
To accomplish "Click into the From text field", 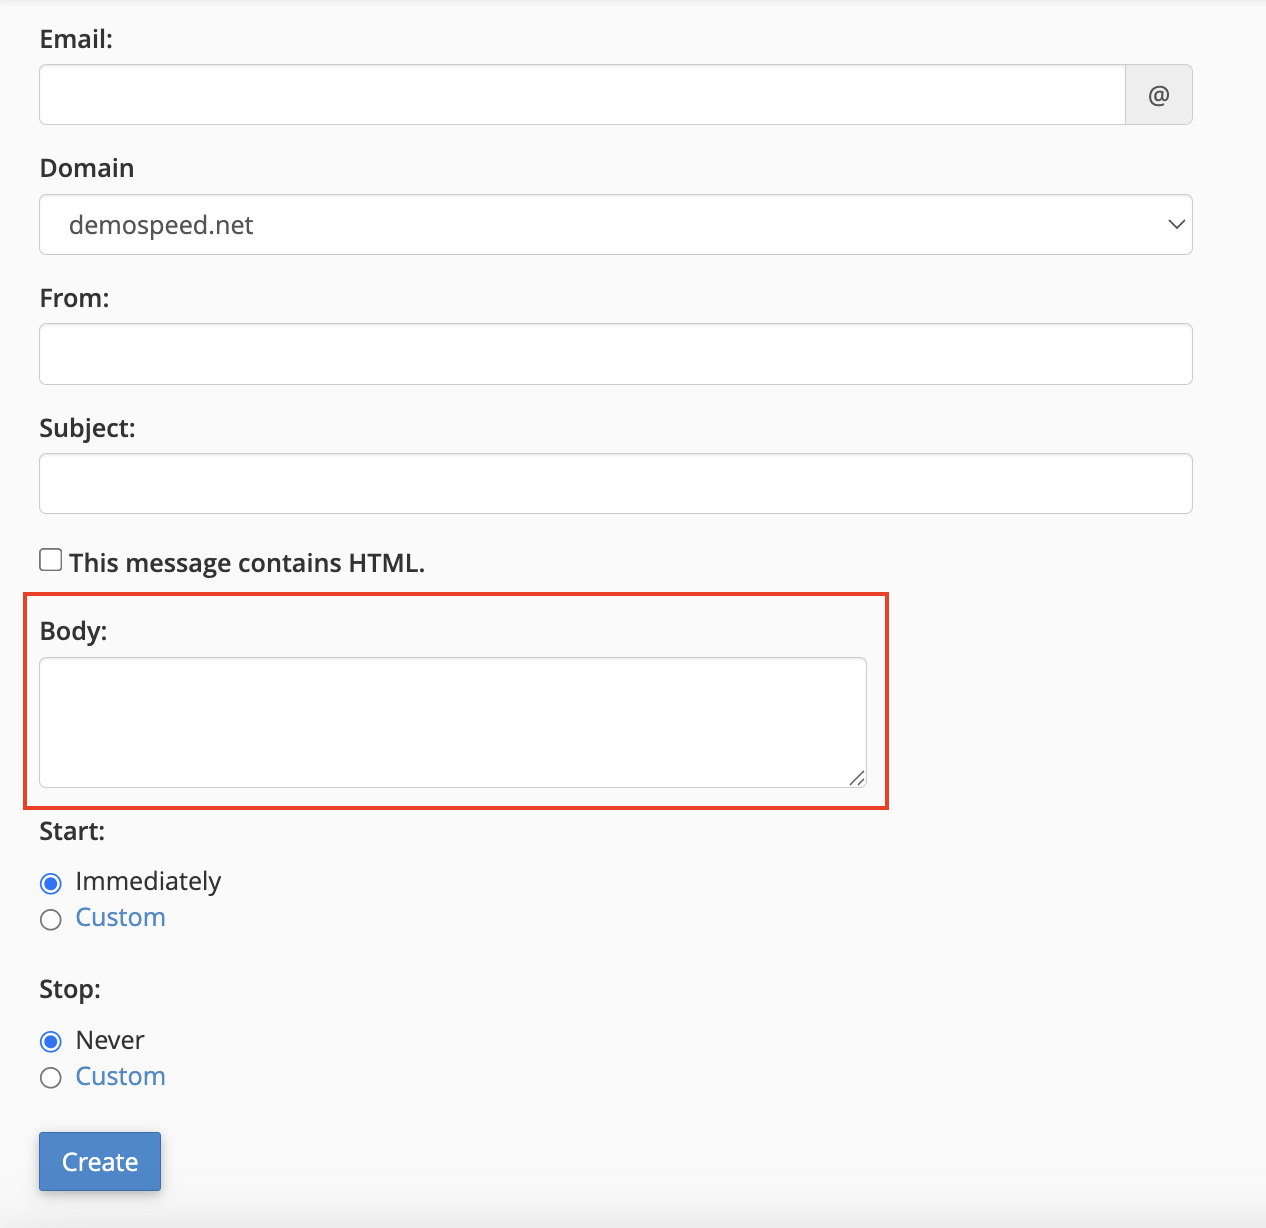I will click(615, 354).
